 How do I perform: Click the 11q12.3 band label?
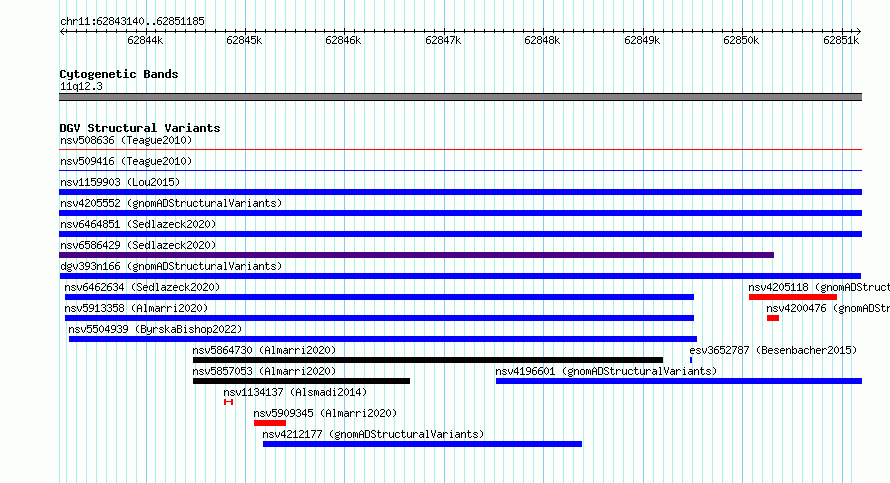(81, 86)
